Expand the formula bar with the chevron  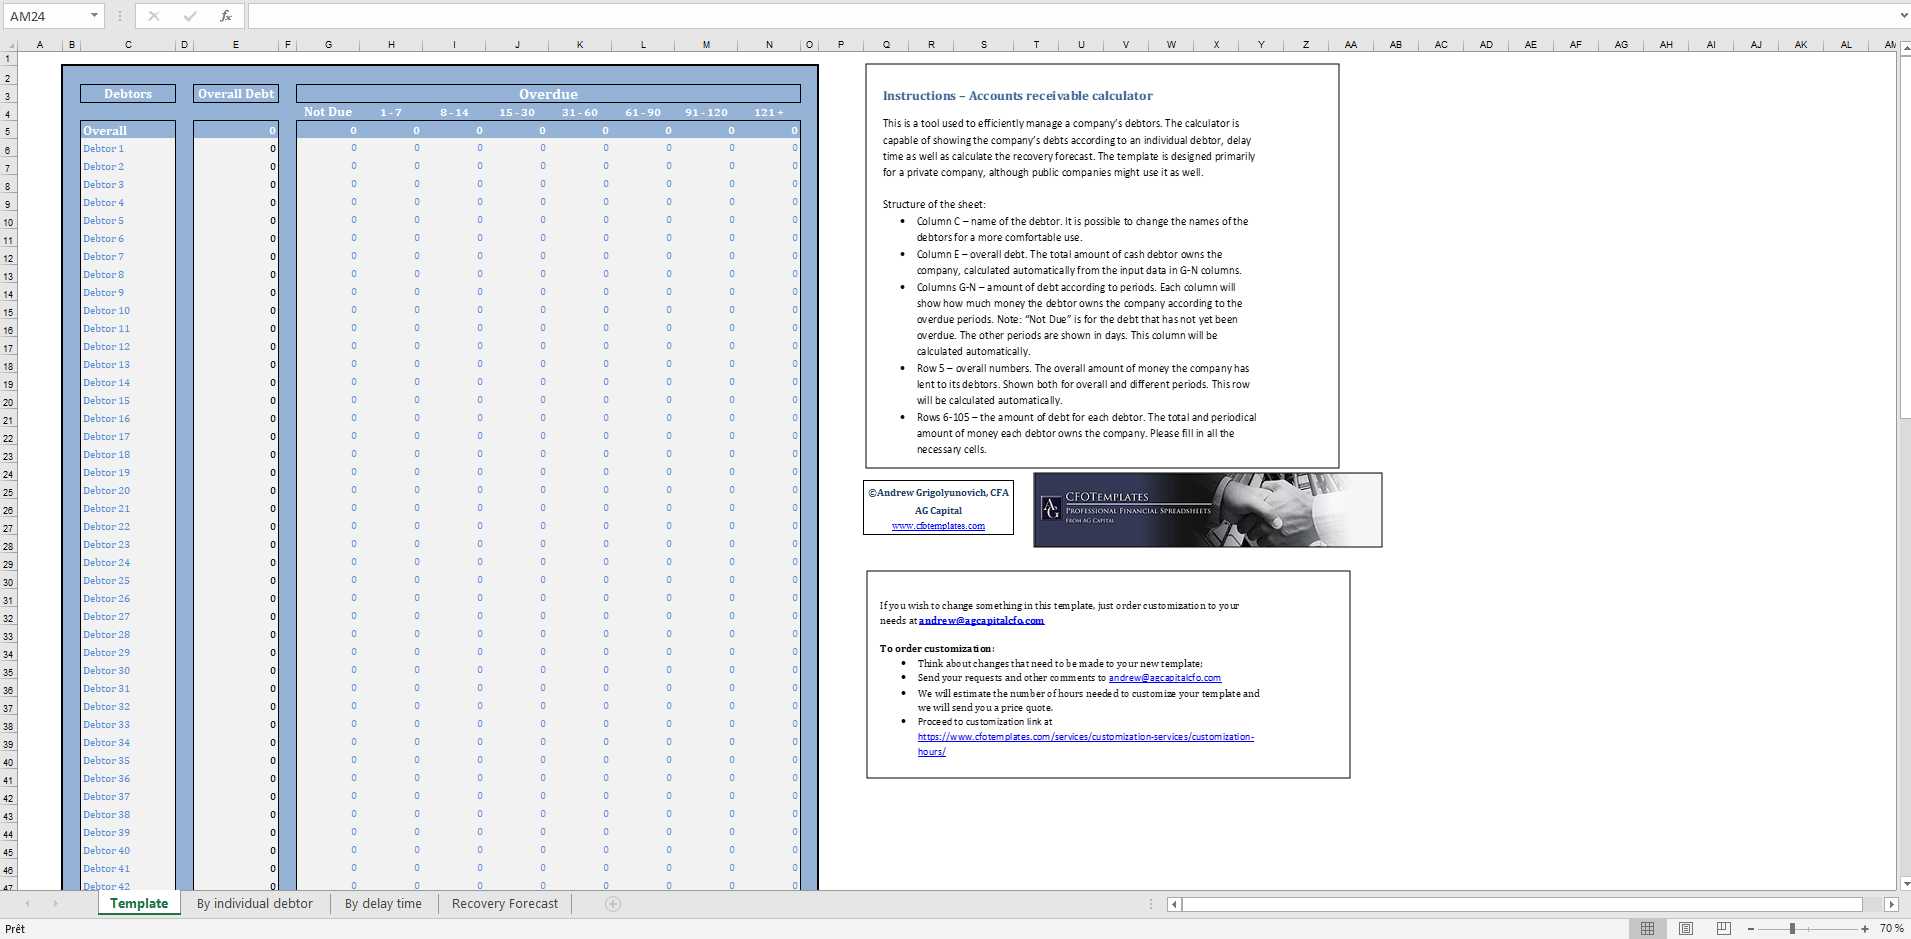click(1903, 16)
